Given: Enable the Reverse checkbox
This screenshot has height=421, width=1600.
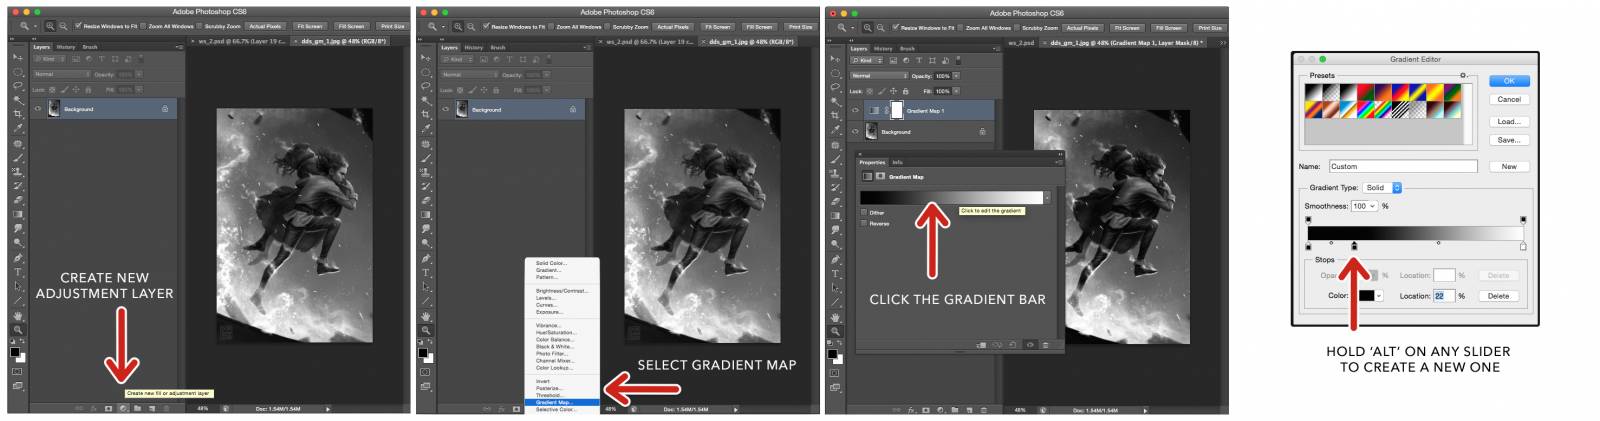Looking at the screenshot, I should click(x=864, y=223).
